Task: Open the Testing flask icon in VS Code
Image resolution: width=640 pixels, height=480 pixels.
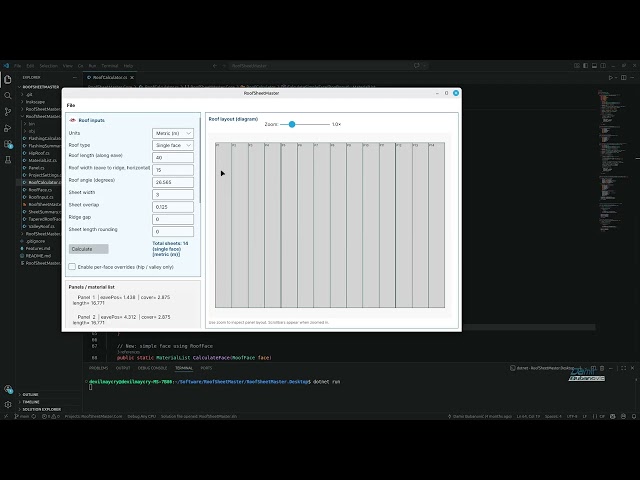Action: 8,160
